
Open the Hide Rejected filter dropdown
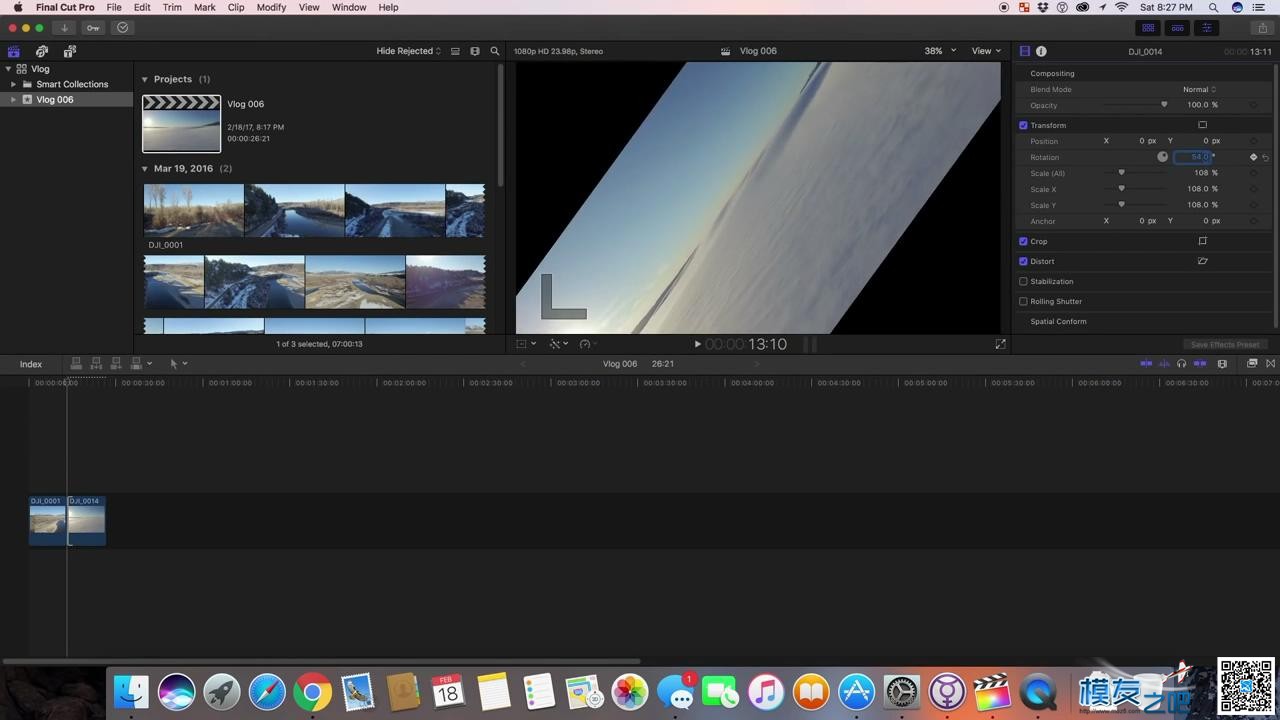[x=409, y=51]
